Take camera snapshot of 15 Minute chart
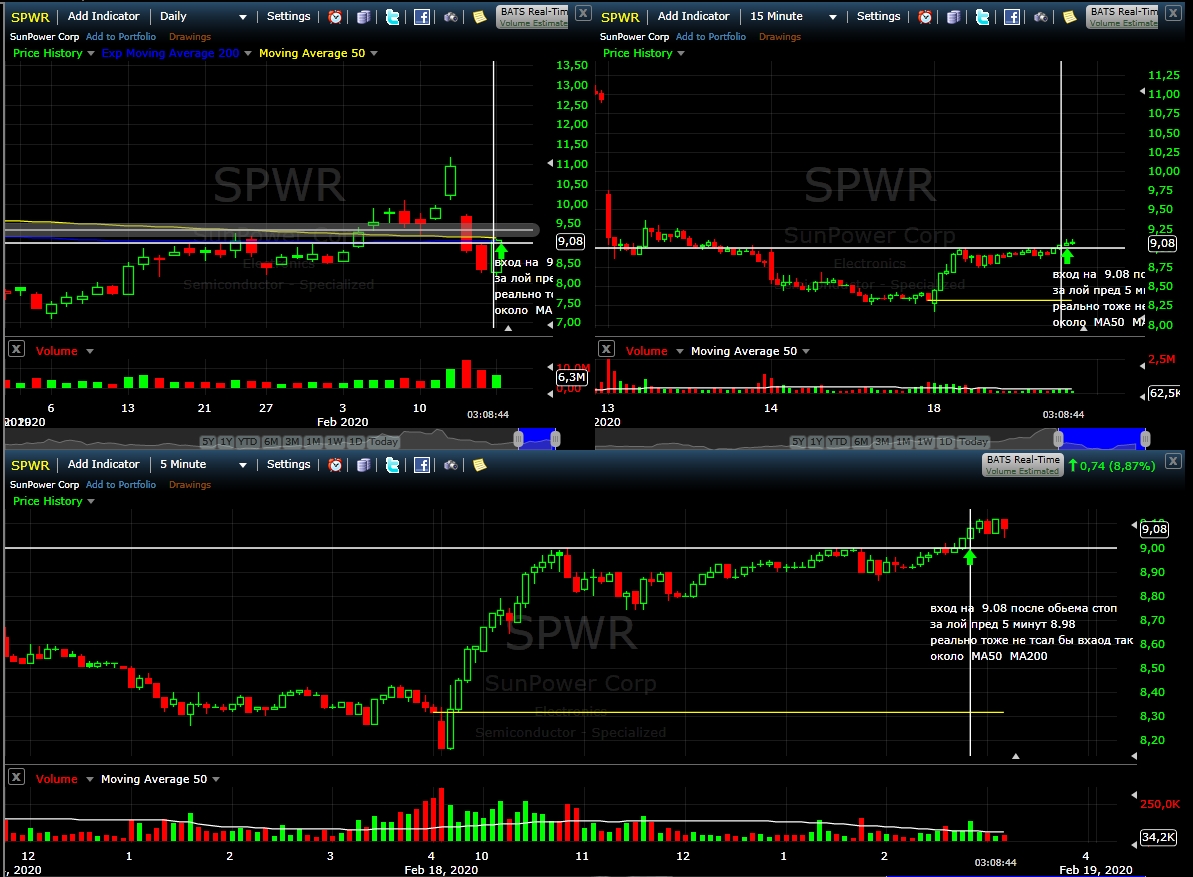This screenshot has height=877, width=1193. coord(1041,17)
